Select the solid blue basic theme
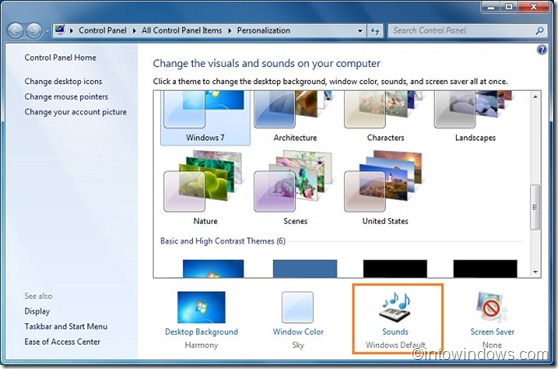The height and width of the screenshot is (369, 558). coord(305,269)
